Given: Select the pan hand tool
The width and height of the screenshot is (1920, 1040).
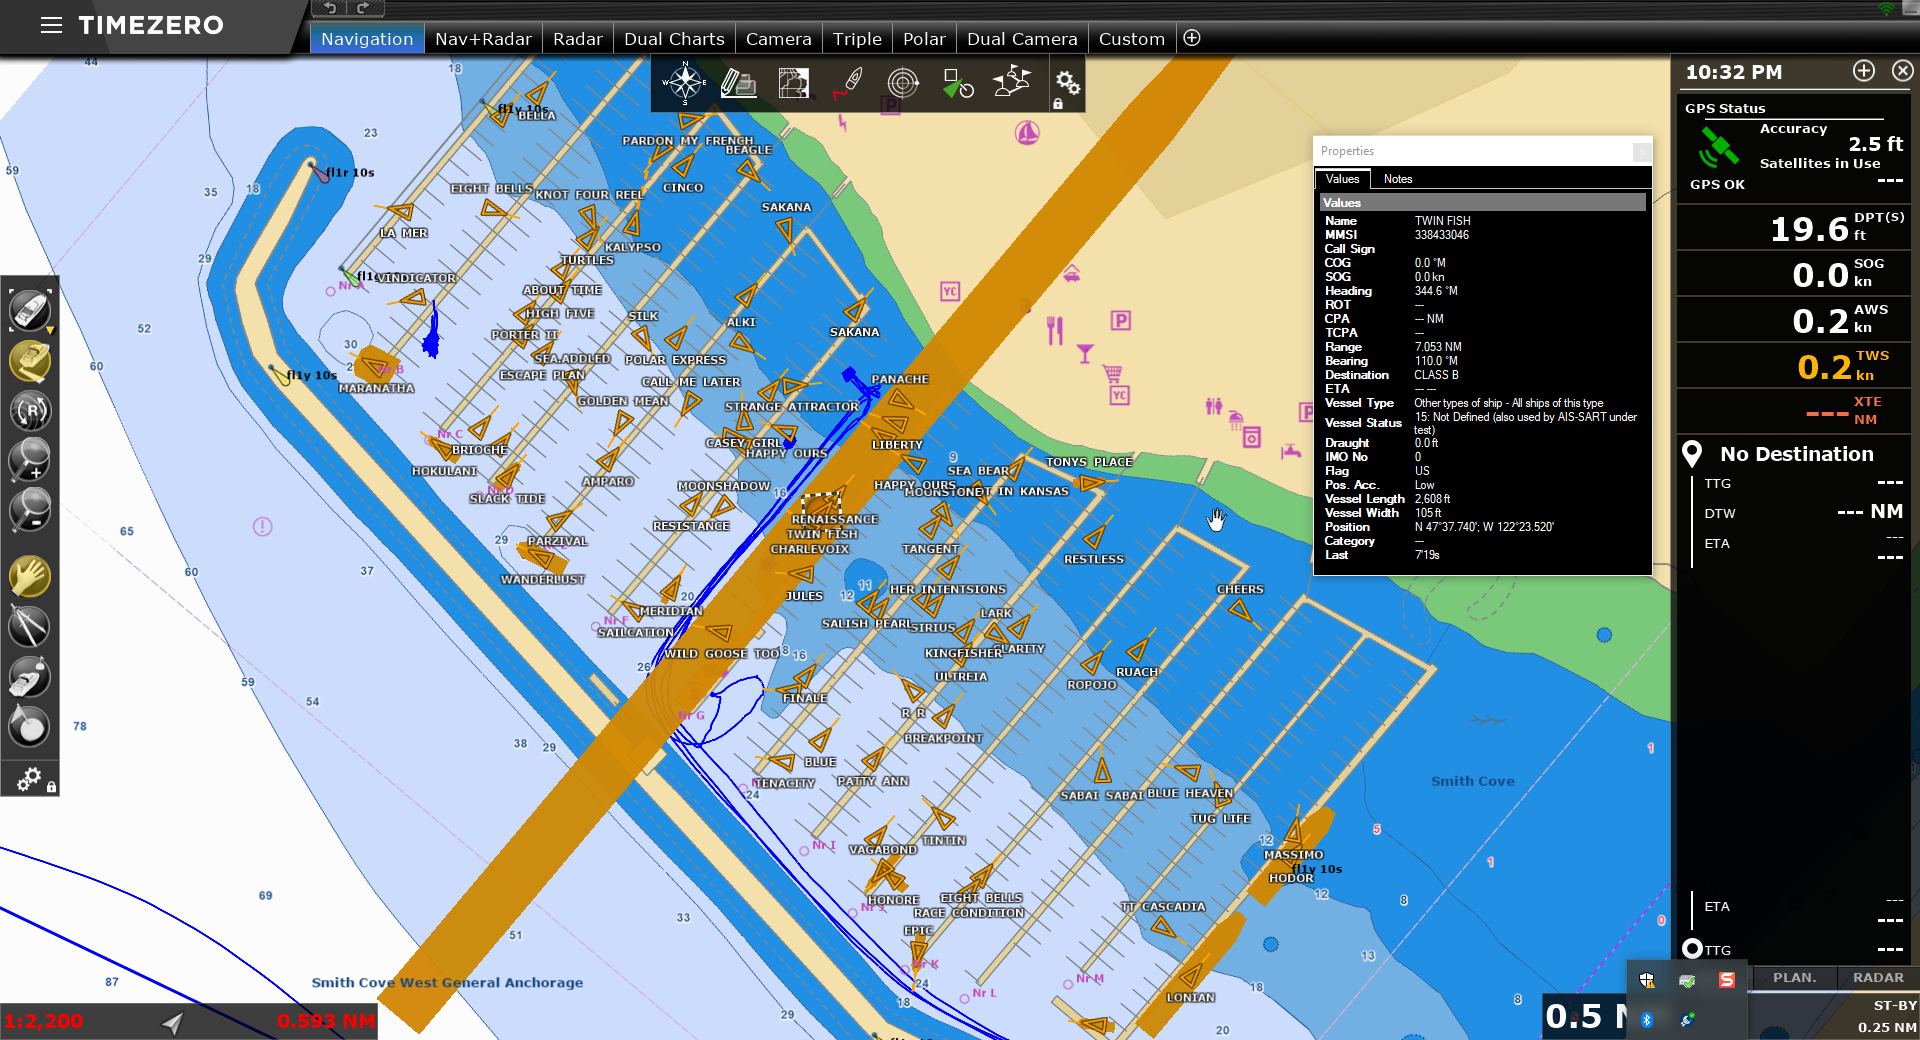Looking at the screenshot, I should [x=30, y=577].
